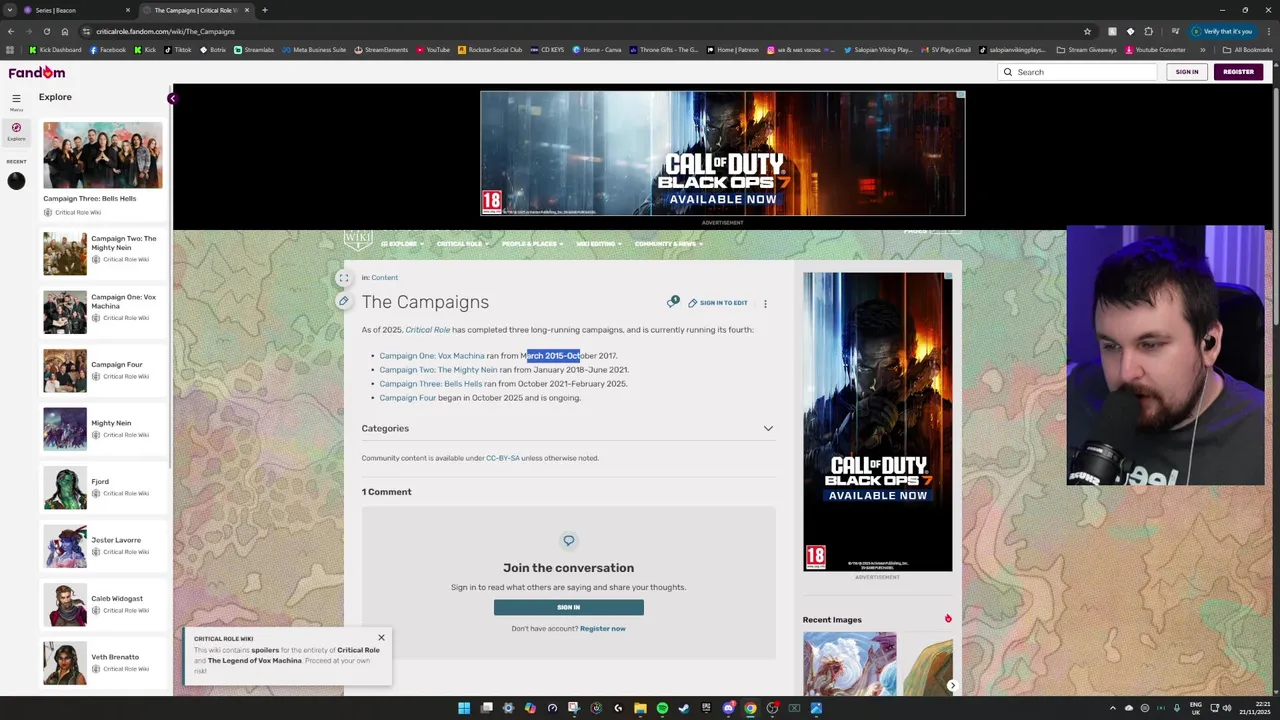Open Campaign One: Vox Machina sidebar card
Viewport: 1280px width, 720px height.
(102, 312)
